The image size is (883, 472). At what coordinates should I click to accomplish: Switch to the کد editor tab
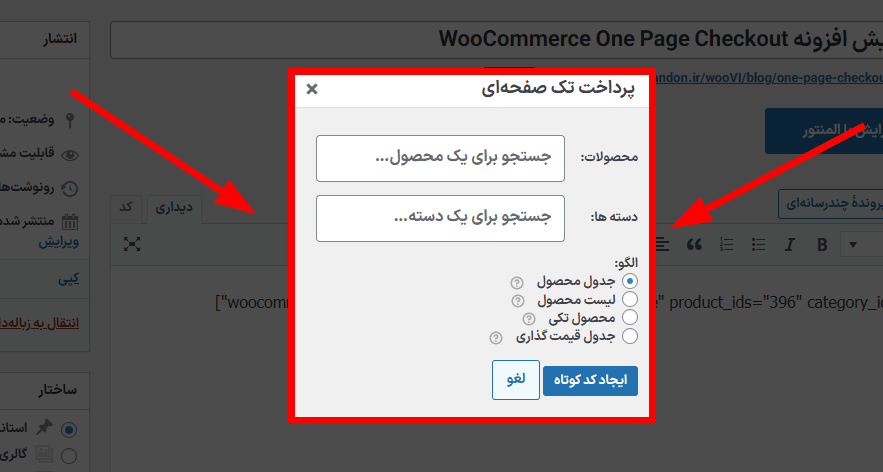point(127,206)
